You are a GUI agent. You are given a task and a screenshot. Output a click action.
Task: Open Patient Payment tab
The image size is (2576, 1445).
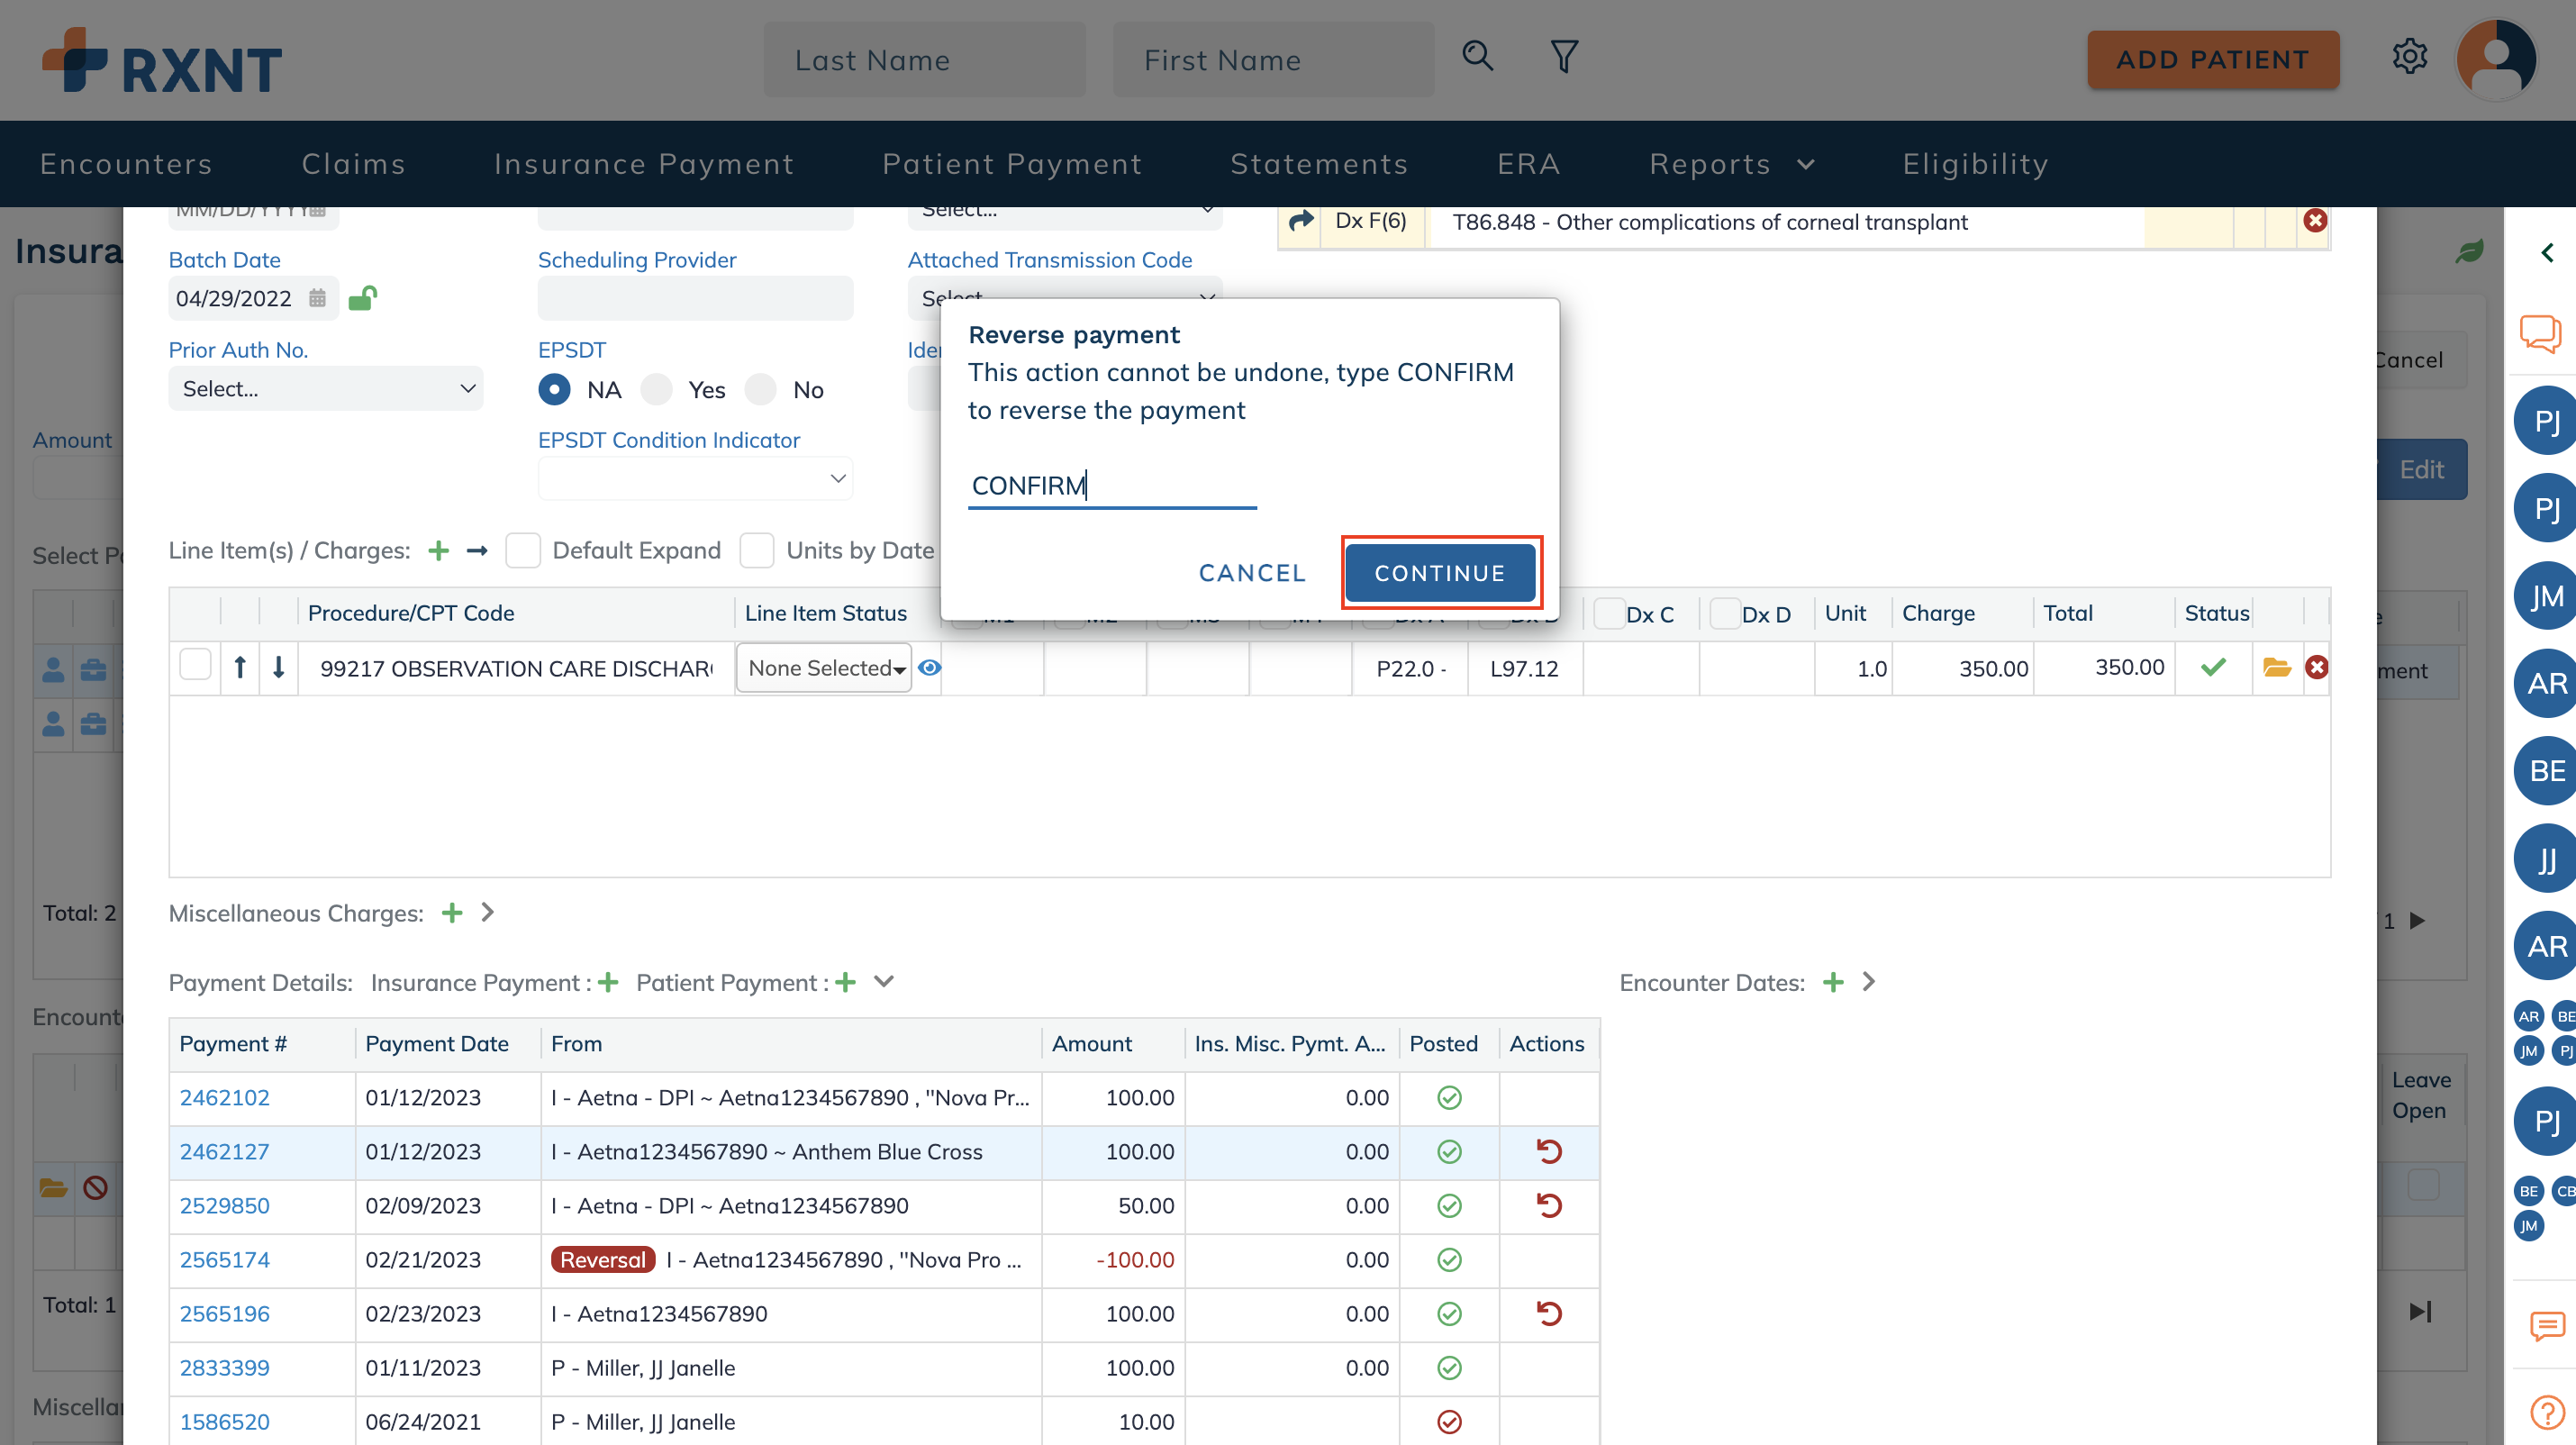click(1012, 164)
